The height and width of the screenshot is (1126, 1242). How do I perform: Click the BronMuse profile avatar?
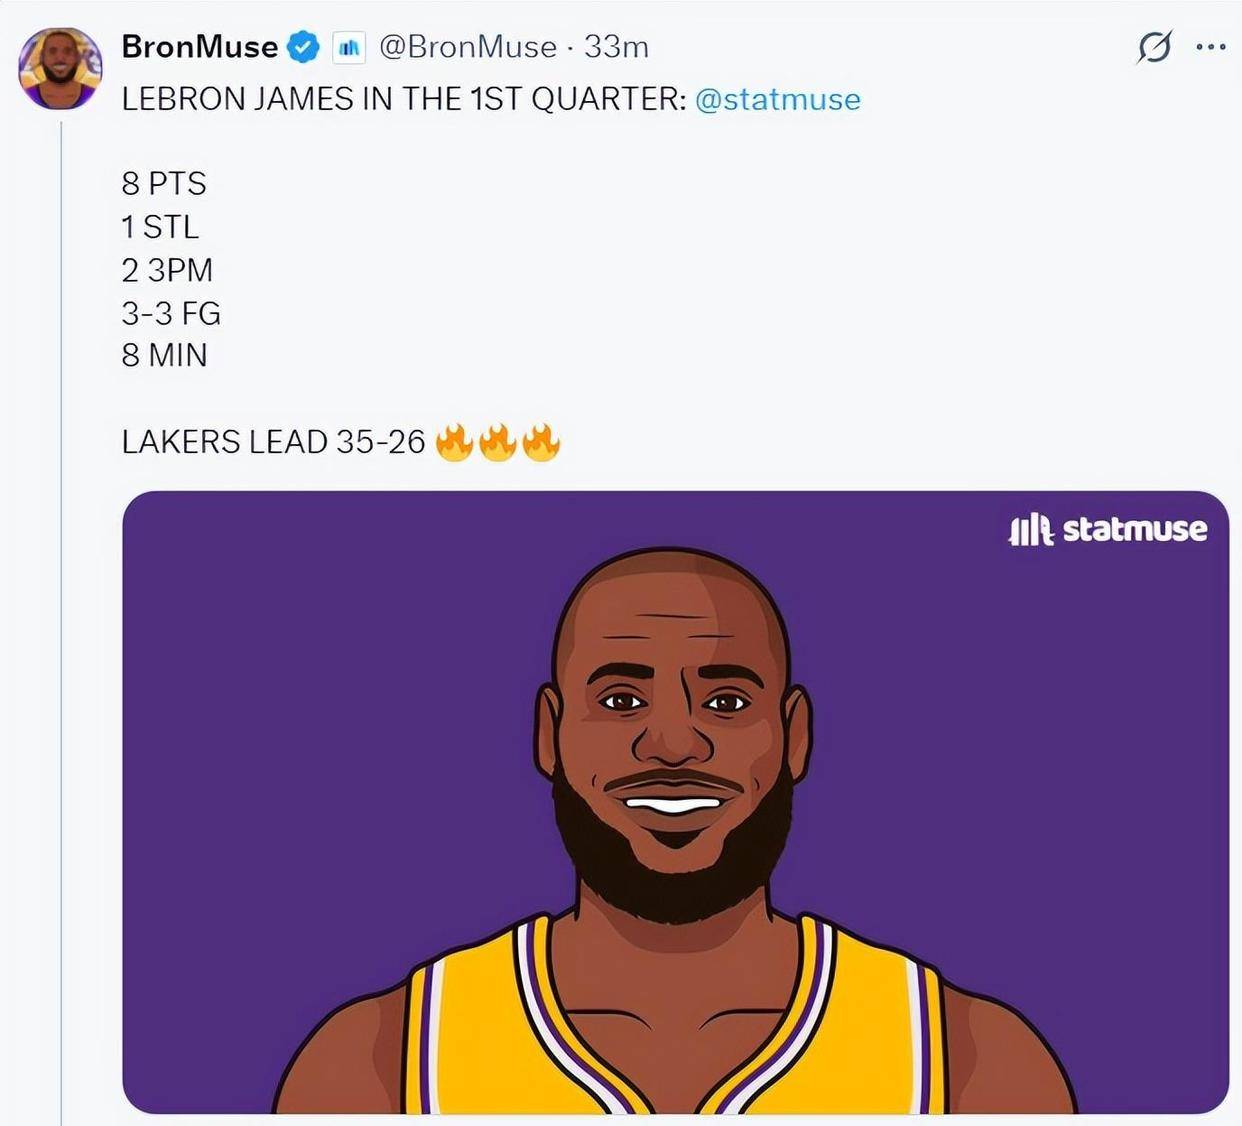[x=60, y=67]
